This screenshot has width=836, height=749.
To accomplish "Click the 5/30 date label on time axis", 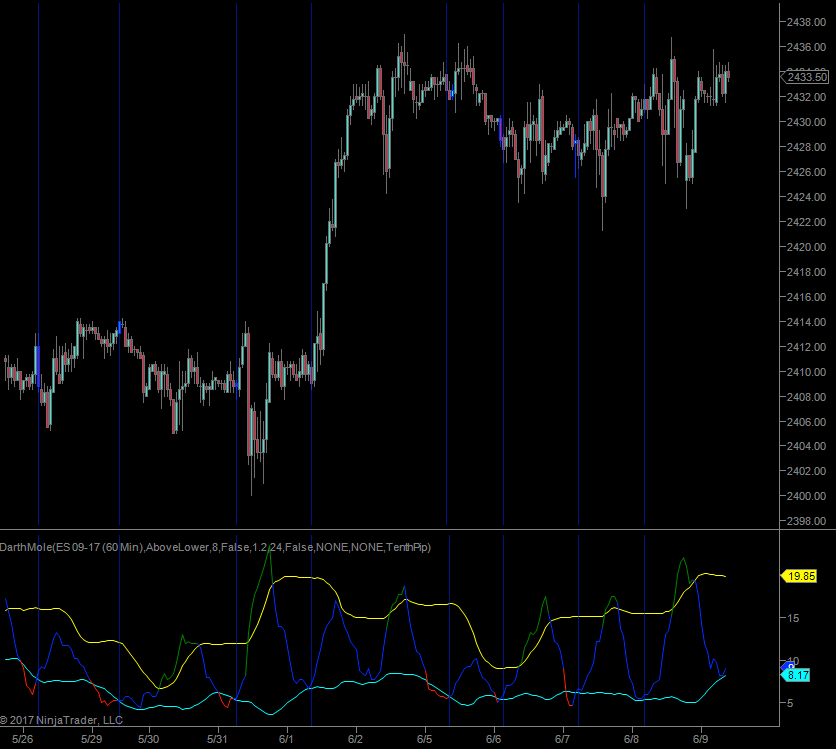I will click(149, 740).
